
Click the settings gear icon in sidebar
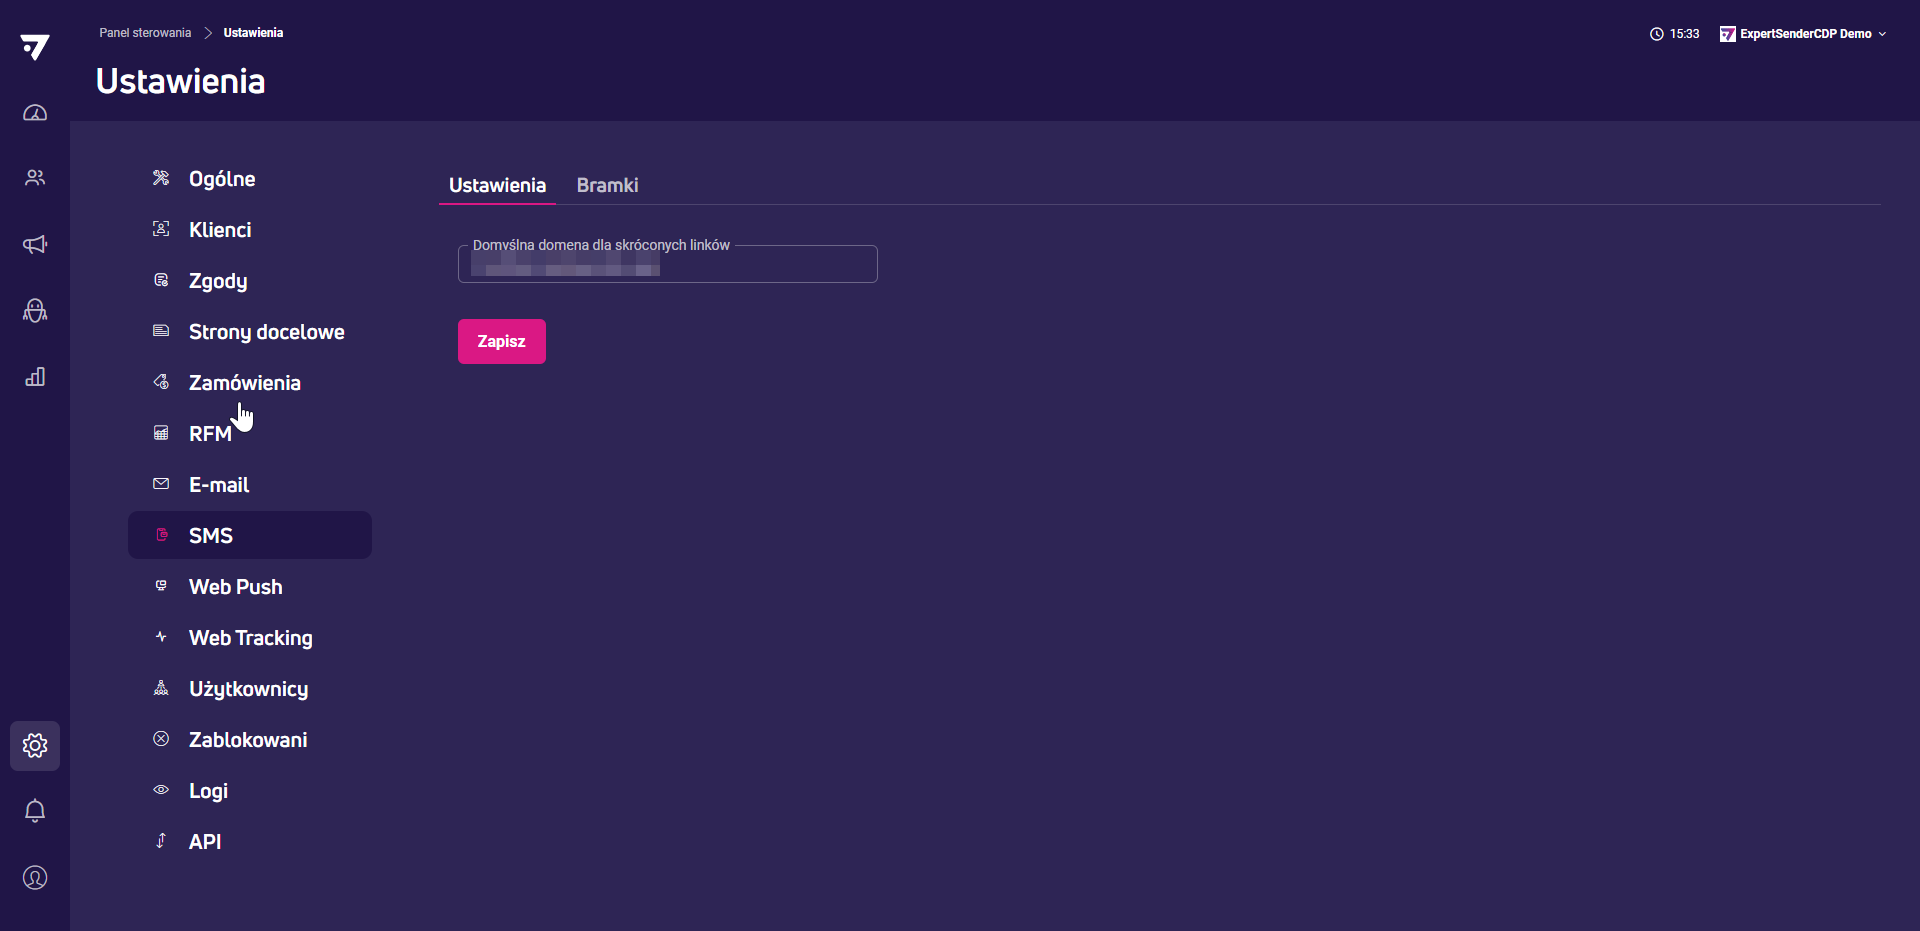click(35, 746)
